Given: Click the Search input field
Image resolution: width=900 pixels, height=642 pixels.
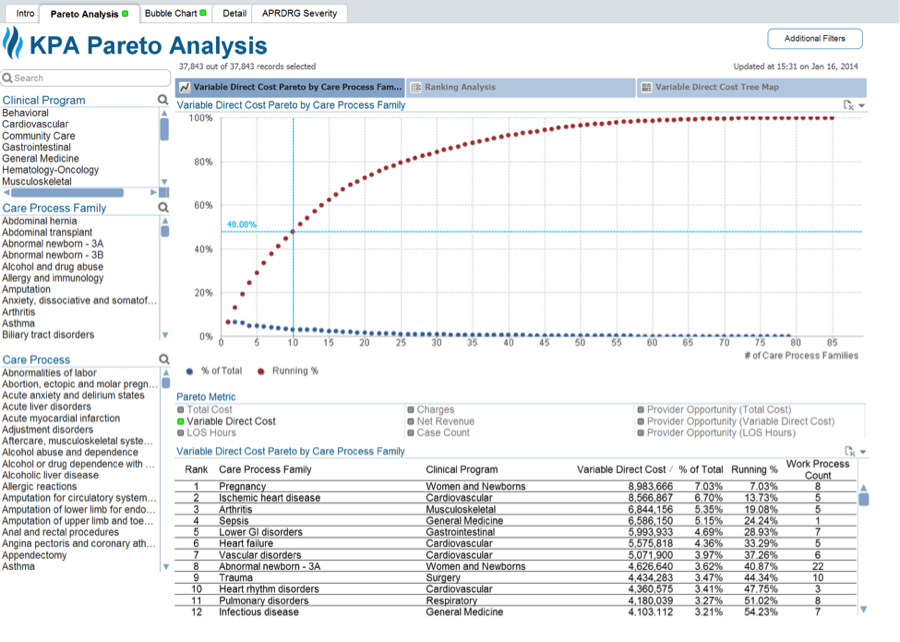Looking at the screenshot, I should (x=90, y=78).
